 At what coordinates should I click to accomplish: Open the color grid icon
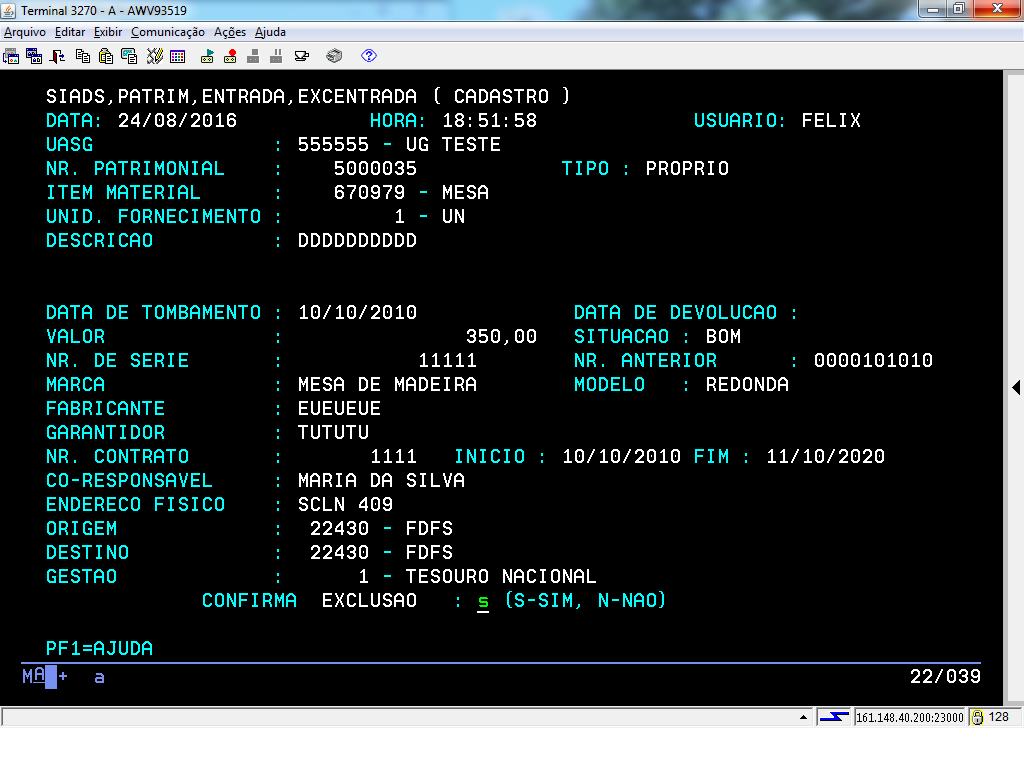pyautogui.click(x=178, y=56)
